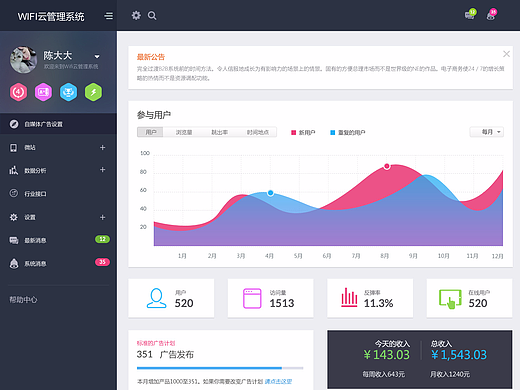The image size is (520, 390).
Task: Click the pink hexagon shortcut icon
Action: [x=18, y=92]
